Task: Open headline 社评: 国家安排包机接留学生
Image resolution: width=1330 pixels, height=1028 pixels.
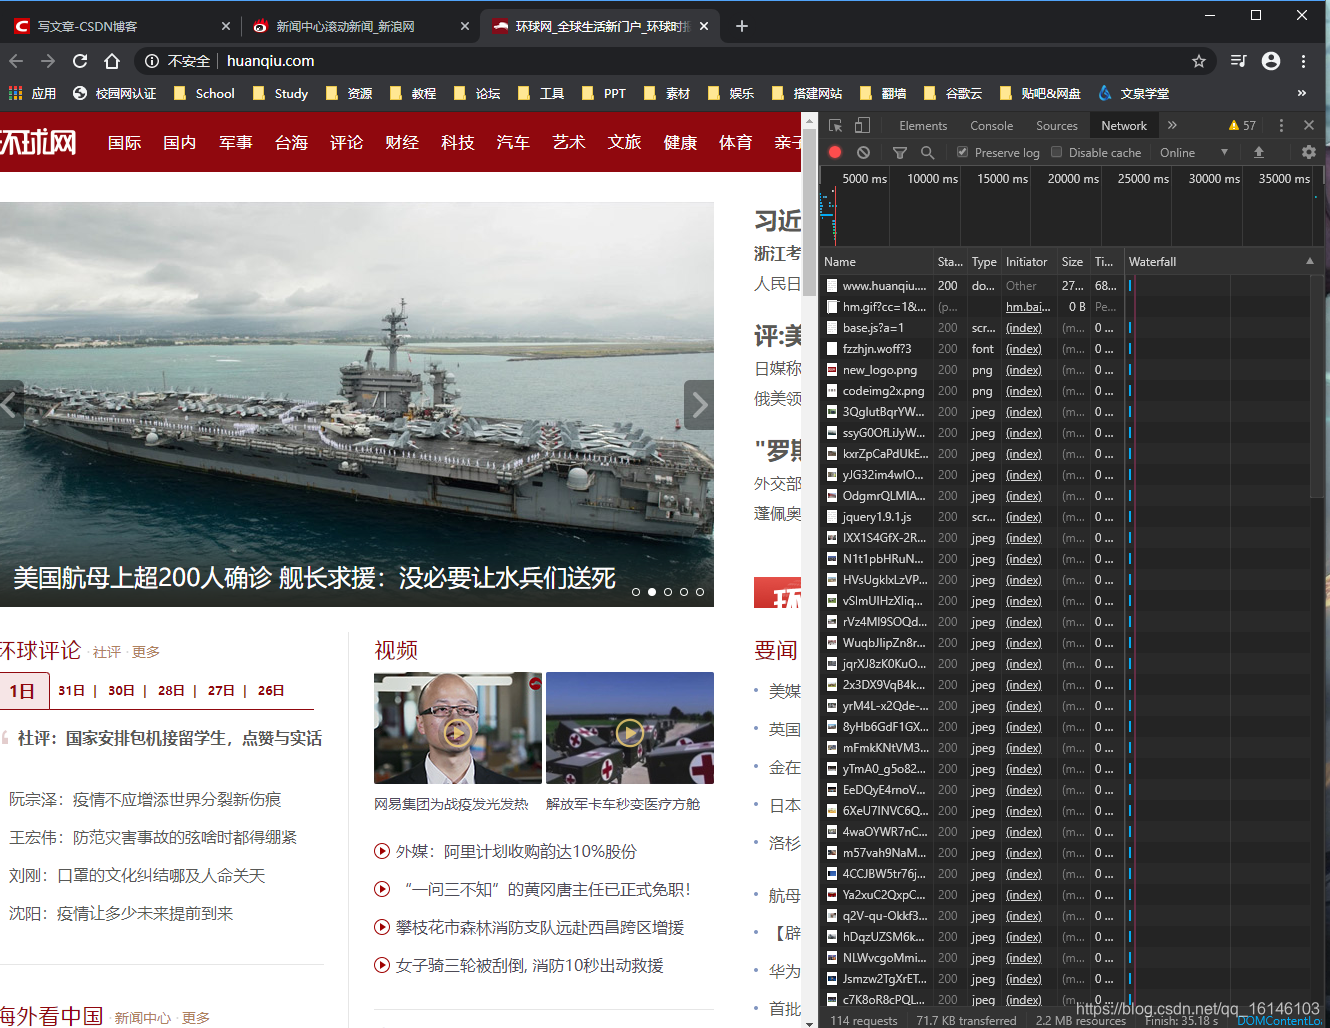Action: coord(170,738)
